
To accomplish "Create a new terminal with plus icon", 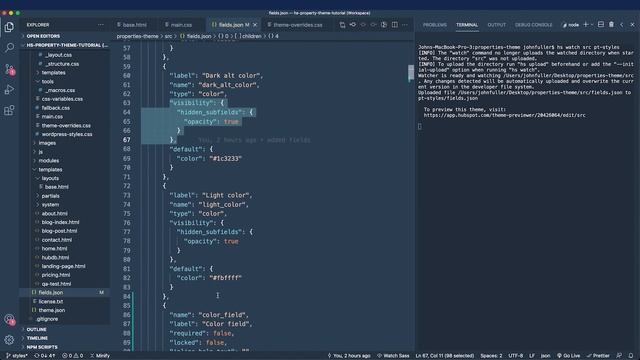I will 585,24.
